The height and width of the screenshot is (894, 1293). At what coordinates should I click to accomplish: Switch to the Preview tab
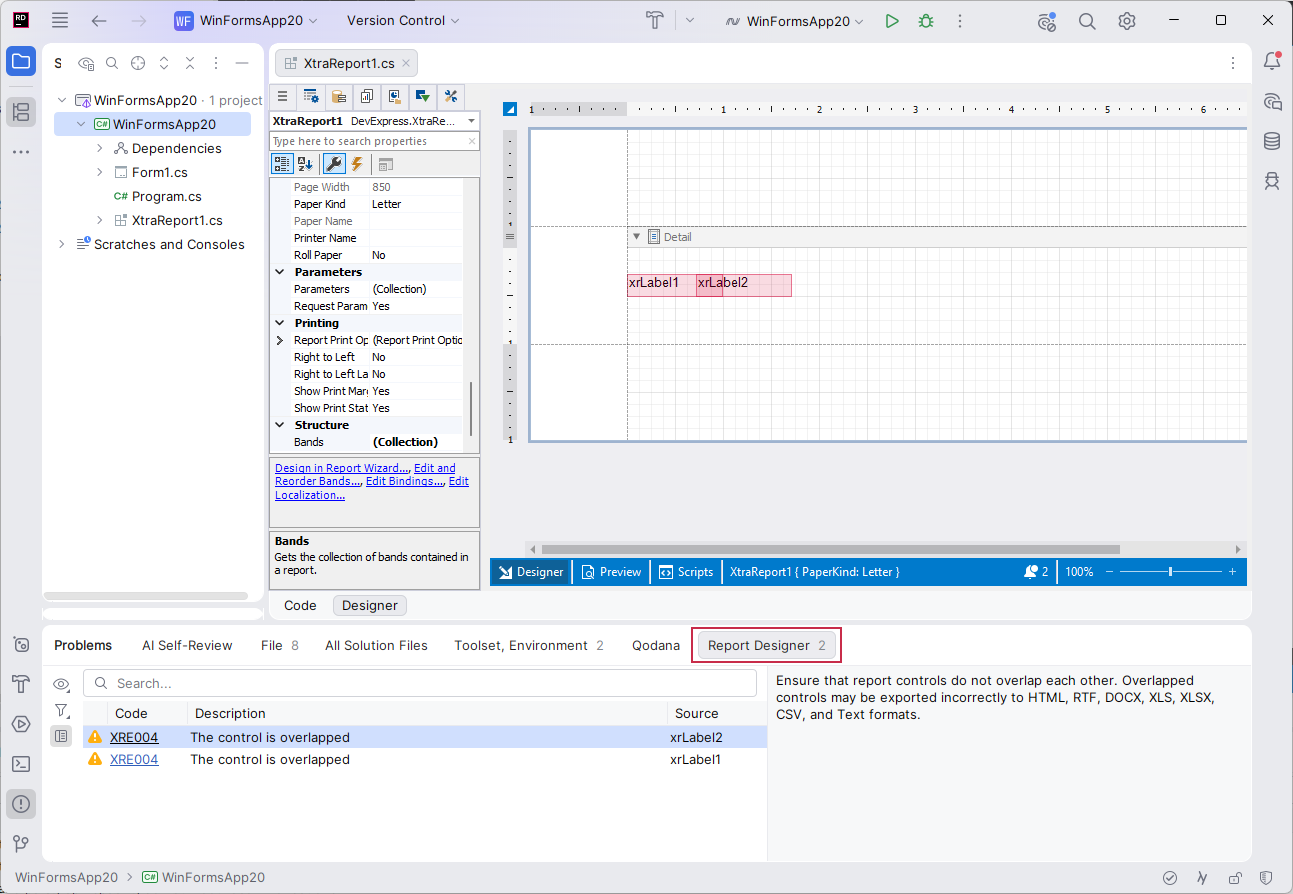(612, 572)
